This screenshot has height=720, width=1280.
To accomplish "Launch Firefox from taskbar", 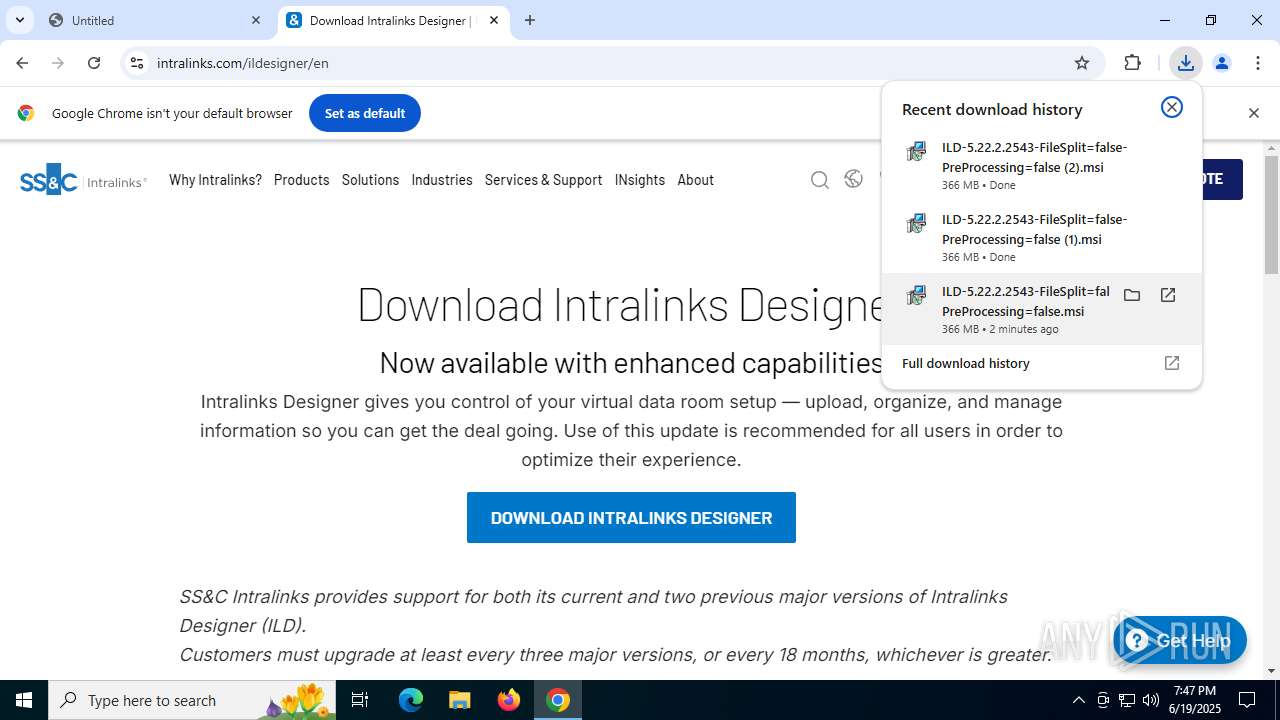I will click(509, 700).
